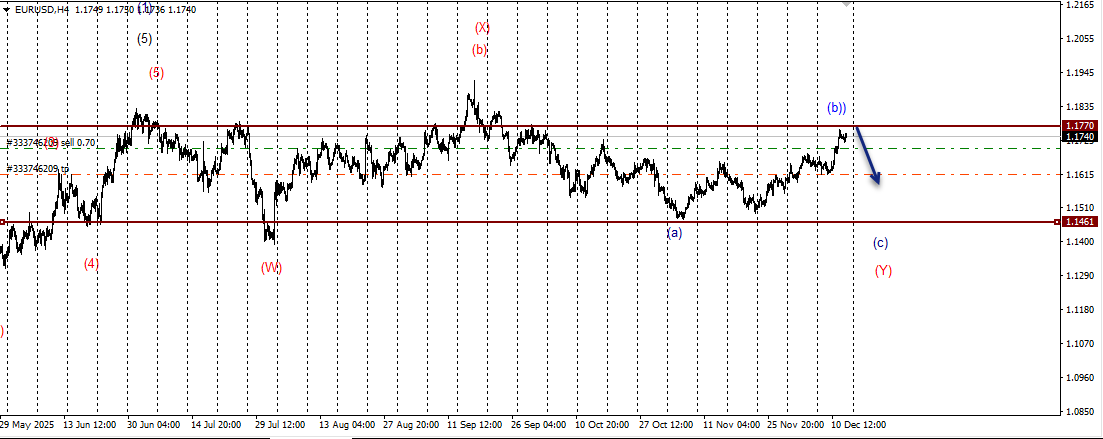Click the 13 Aug 04:00 time axis label

[346, 425]
